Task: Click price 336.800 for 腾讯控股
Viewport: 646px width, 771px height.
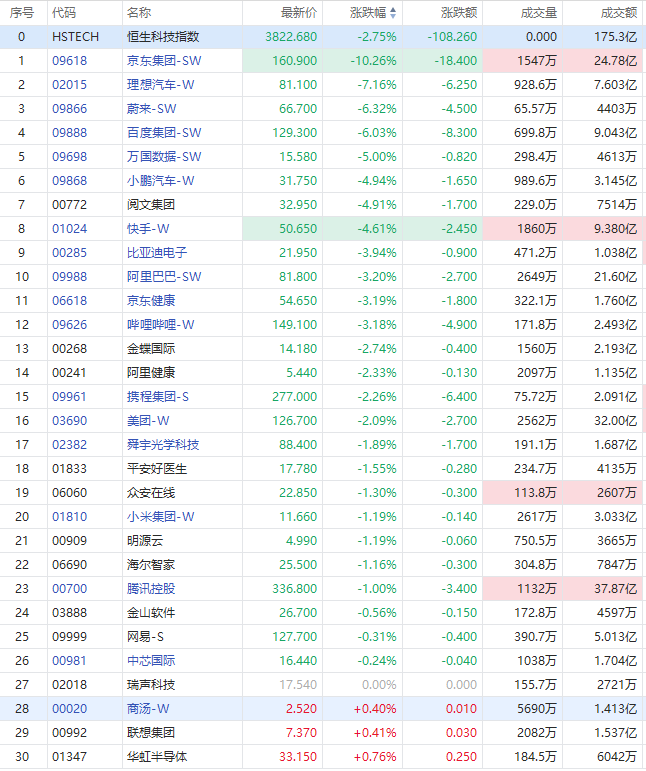Action: point(295,589)
